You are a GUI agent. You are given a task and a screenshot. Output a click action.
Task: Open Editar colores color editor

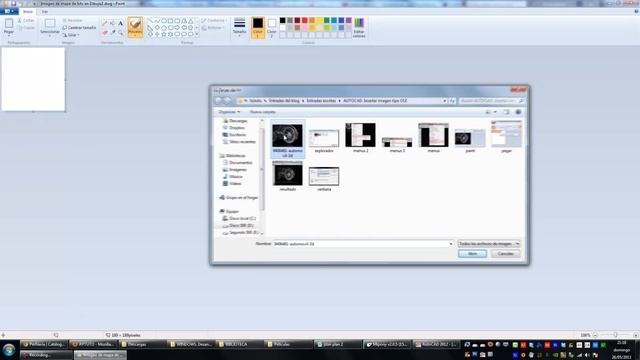click(359, 28)
